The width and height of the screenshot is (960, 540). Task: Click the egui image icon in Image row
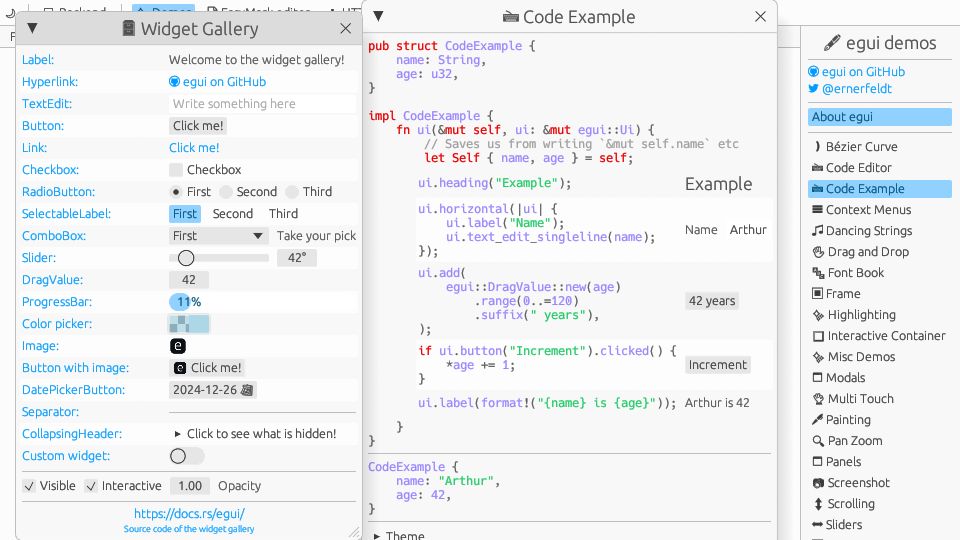178,346
